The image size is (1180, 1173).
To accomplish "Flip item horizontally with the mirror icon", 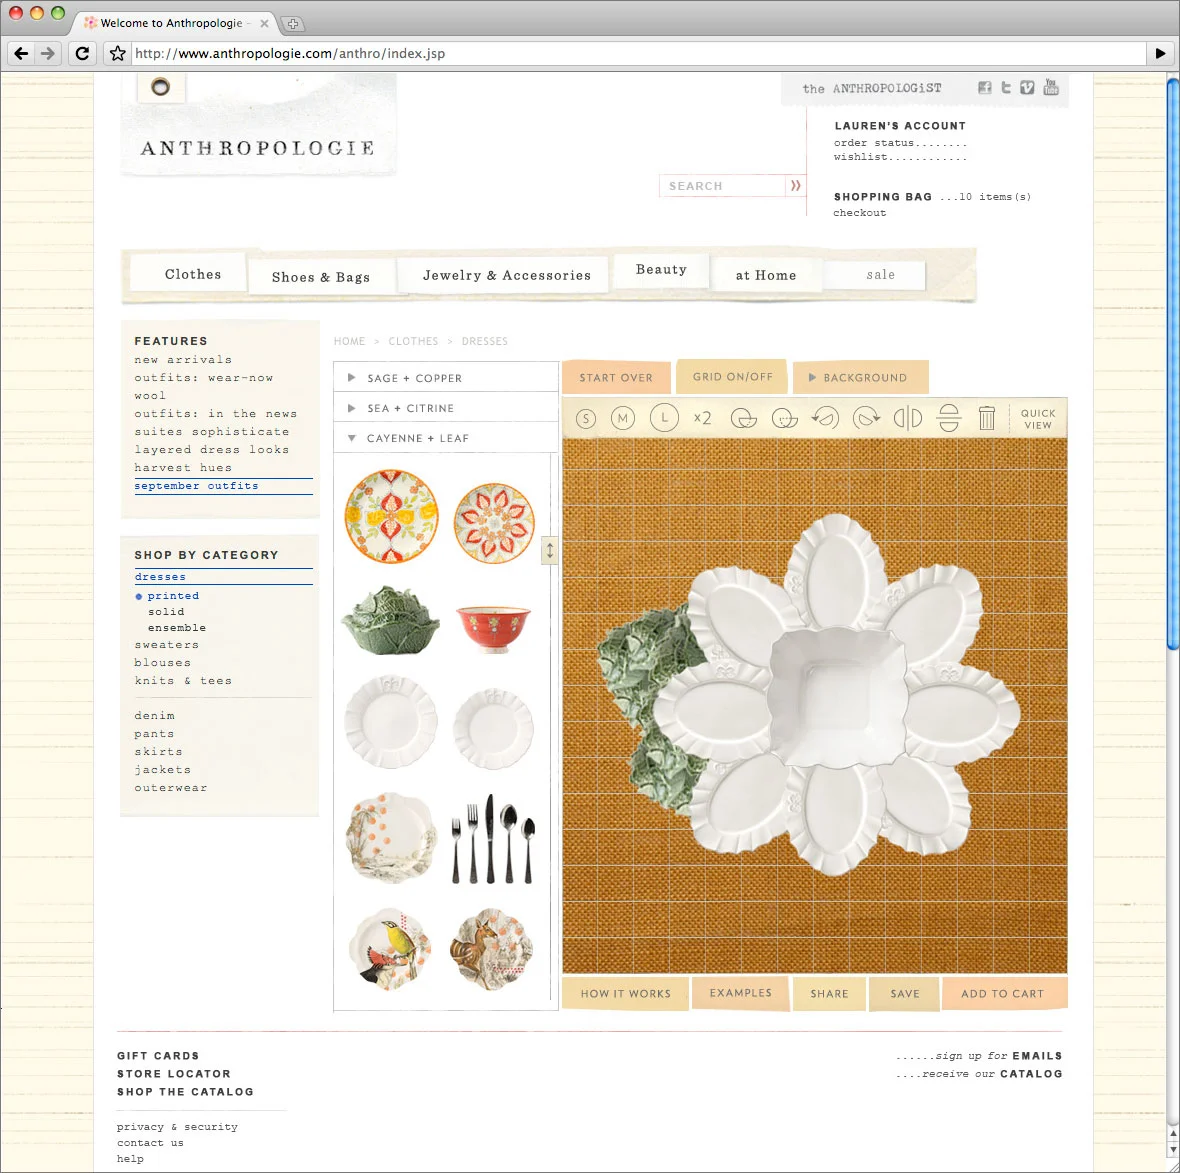I will point(908,418).
